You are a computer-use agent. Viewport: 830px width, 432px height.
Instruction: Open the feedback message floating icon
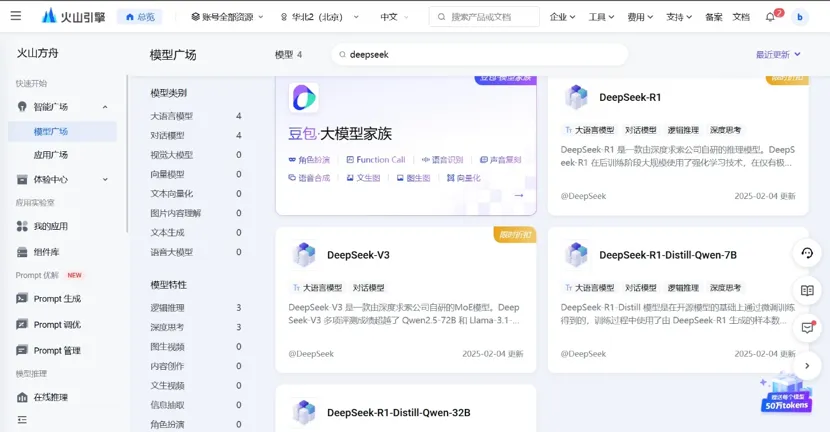807,328
